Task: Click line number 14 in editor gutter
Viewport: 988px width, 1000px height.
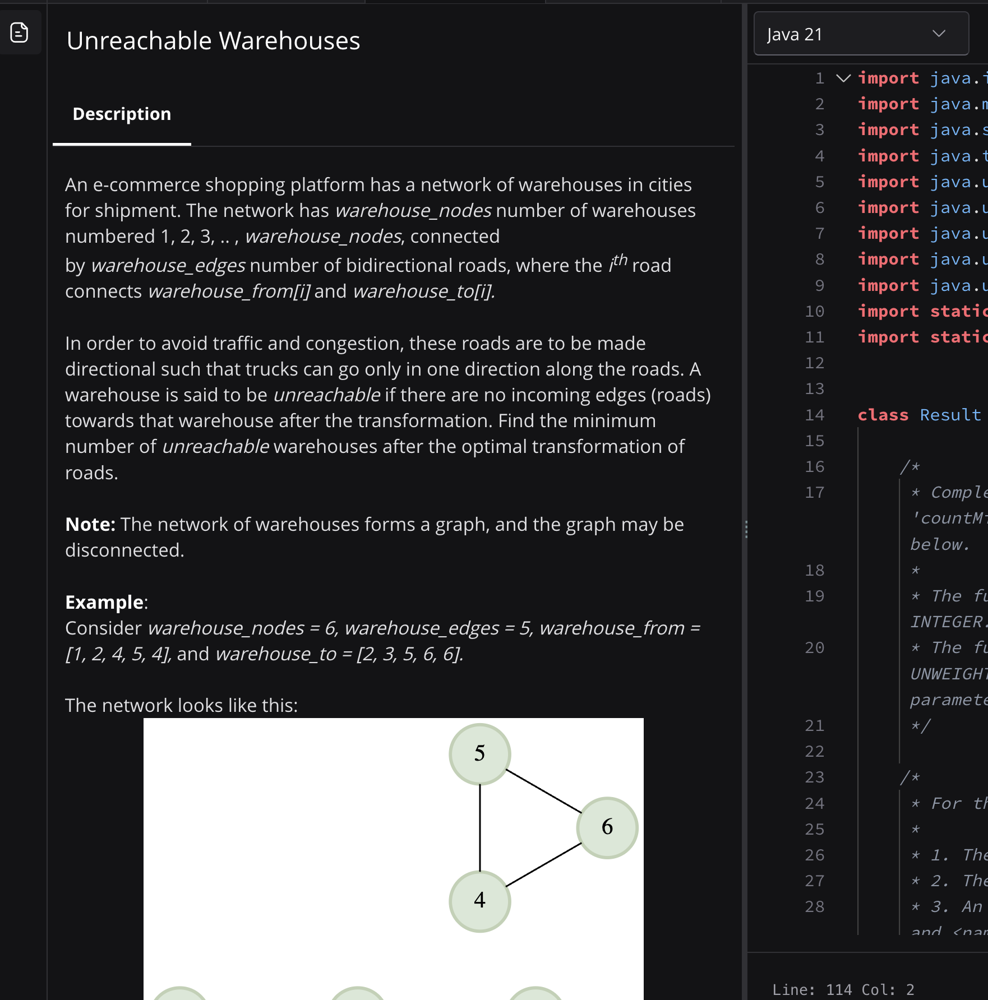Action: 814,415
